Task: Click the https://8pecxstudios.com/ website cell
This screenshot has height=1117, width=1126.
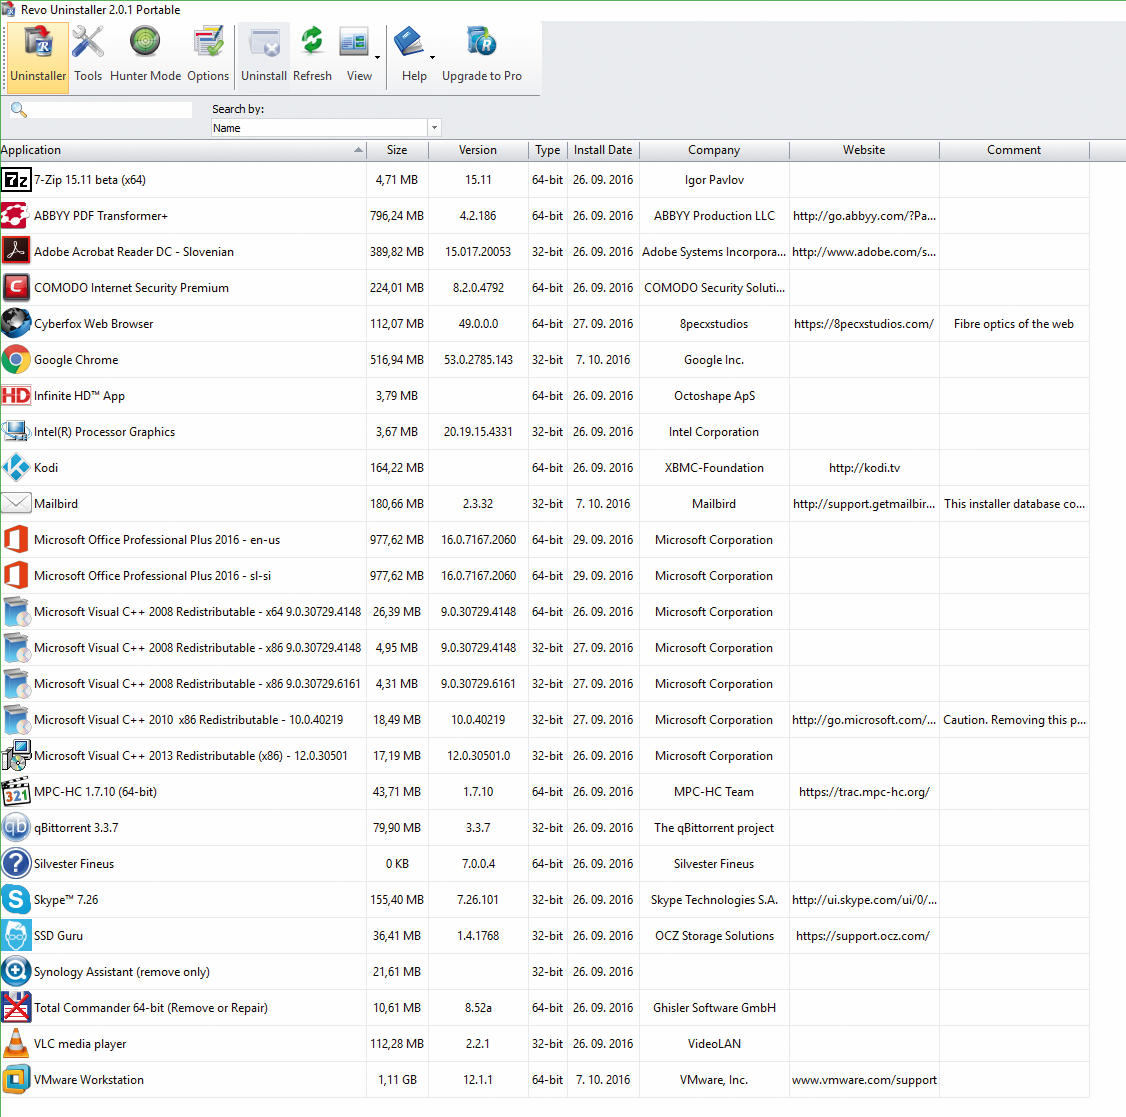Action: click(864, 324)
